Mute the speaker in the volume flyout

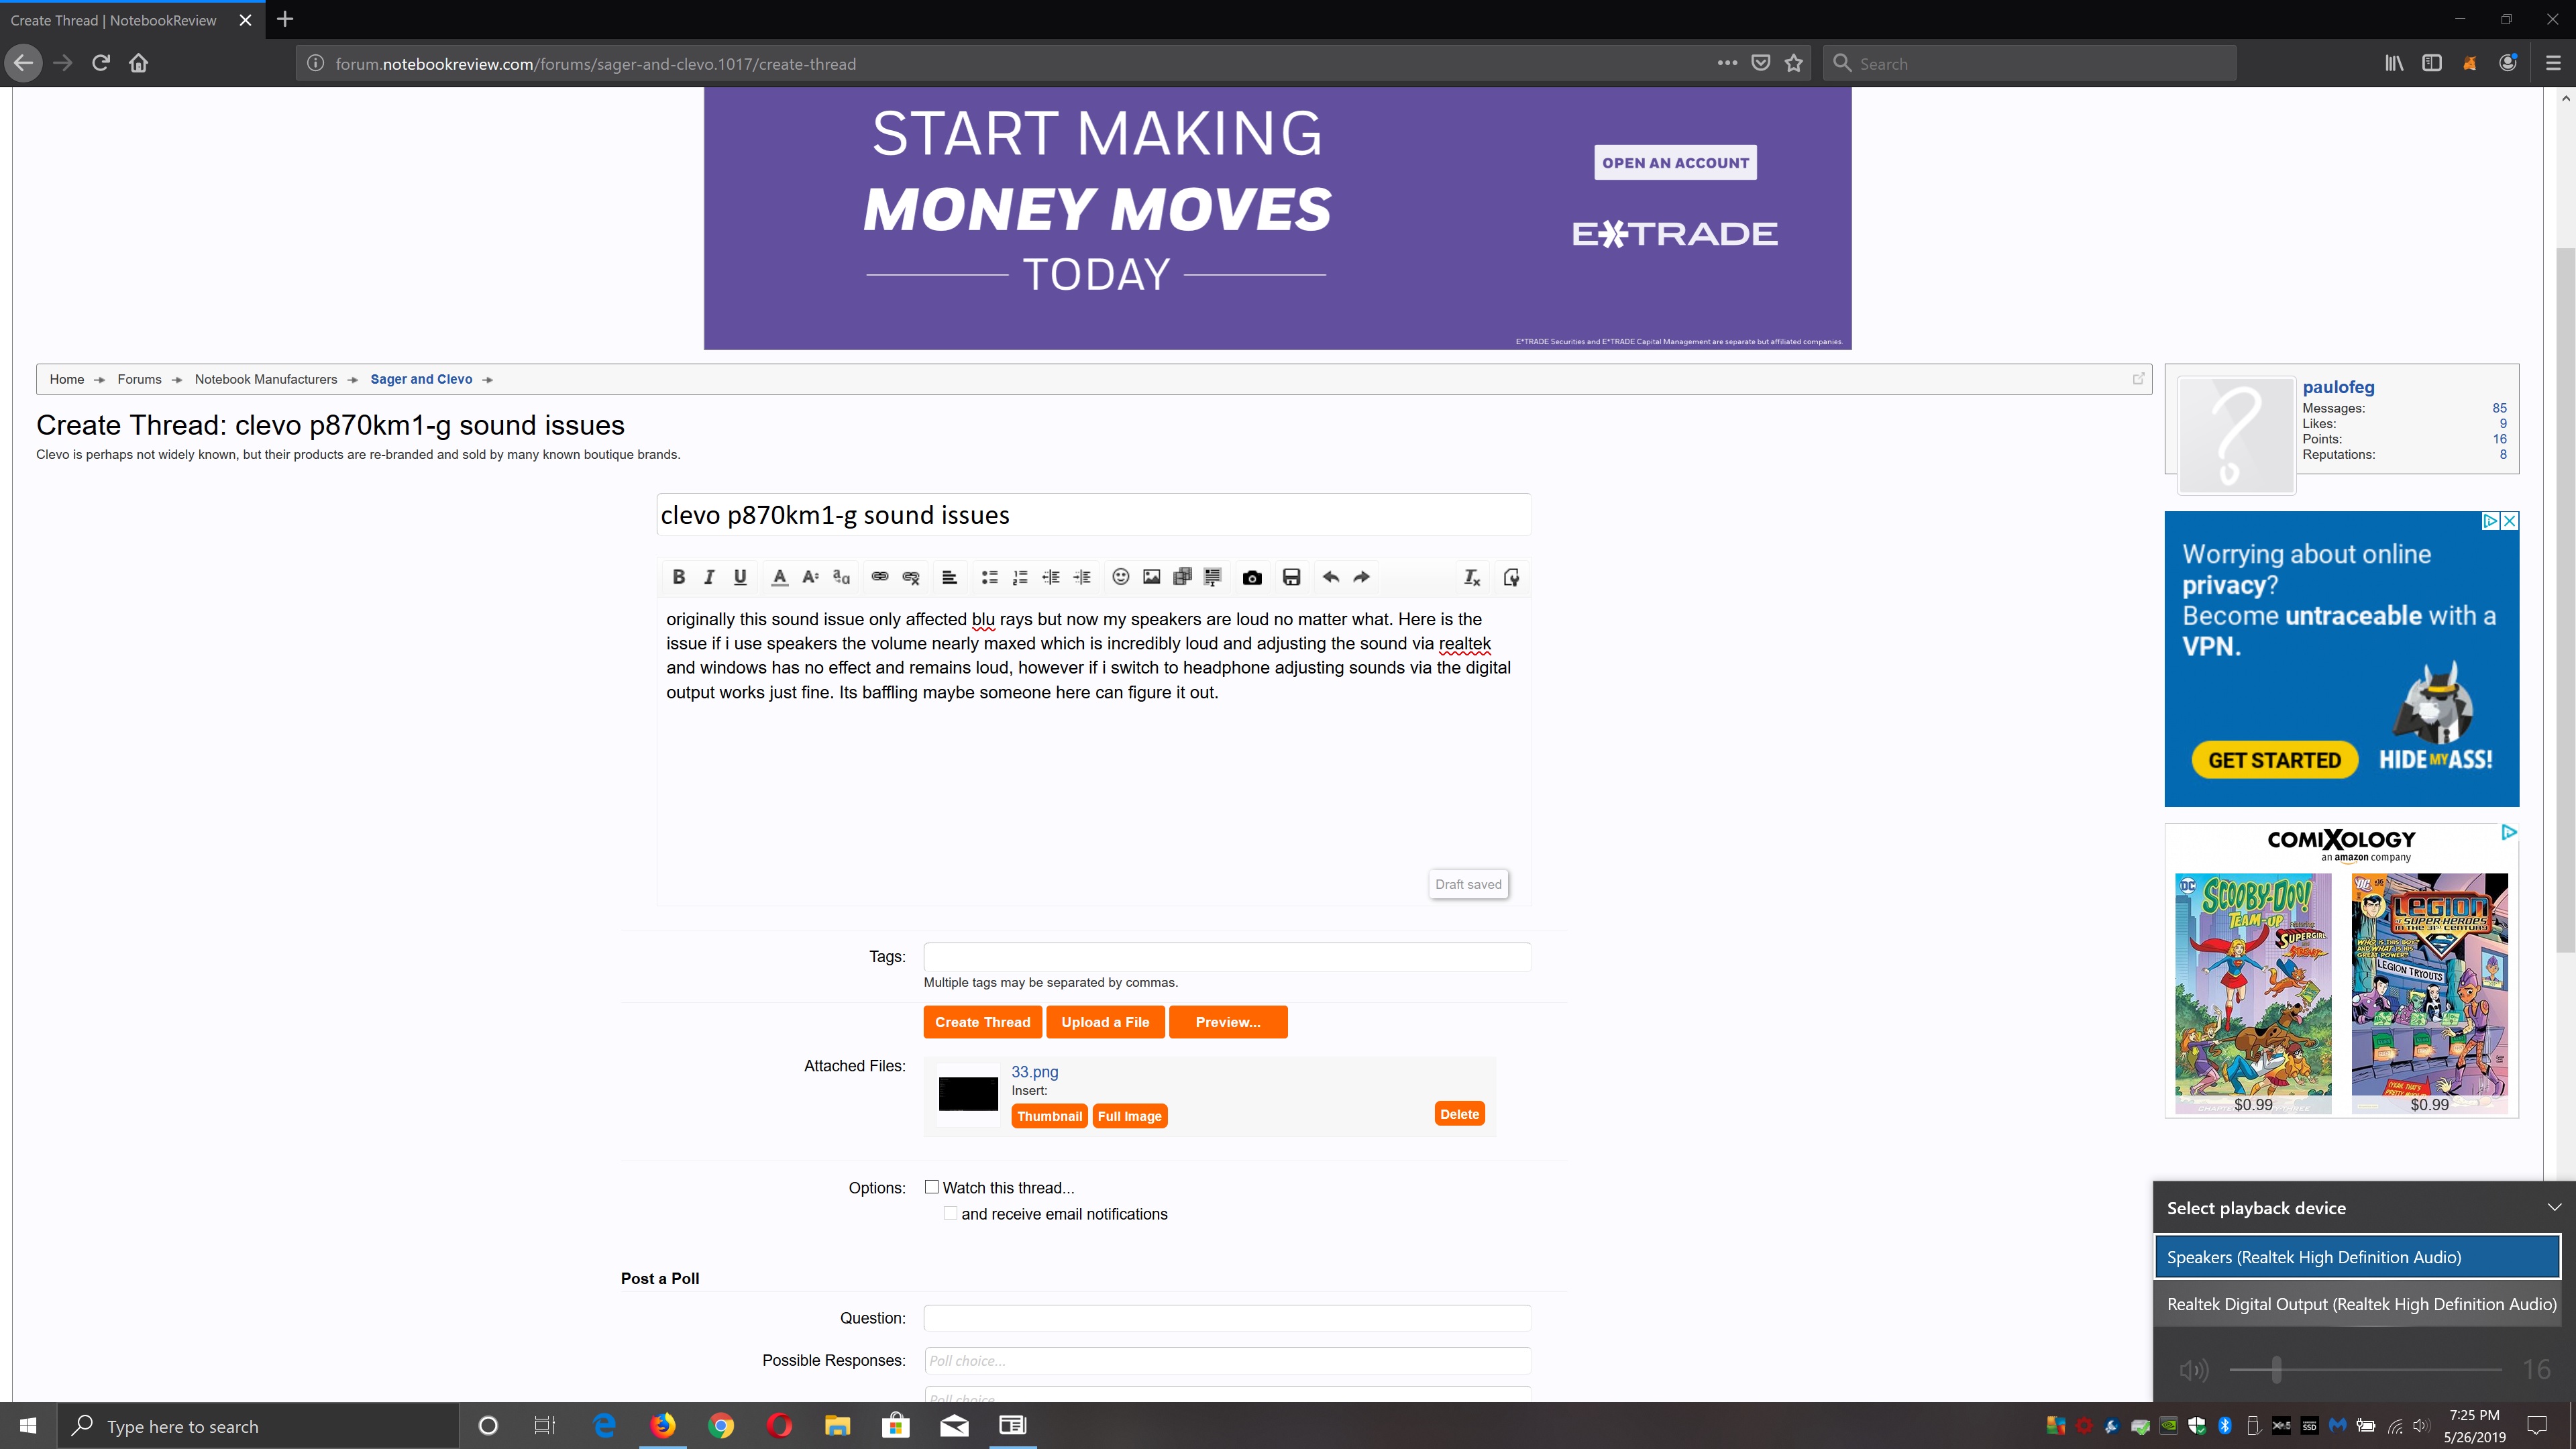(2194, 1370)
